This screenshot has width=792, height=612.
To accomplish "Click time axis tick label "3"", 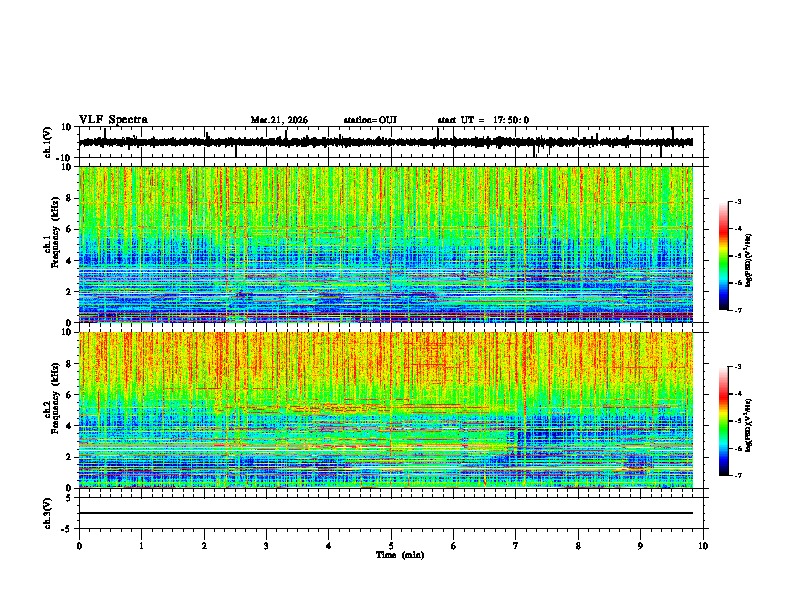I will pyautogui.click(x=266, y=546).
